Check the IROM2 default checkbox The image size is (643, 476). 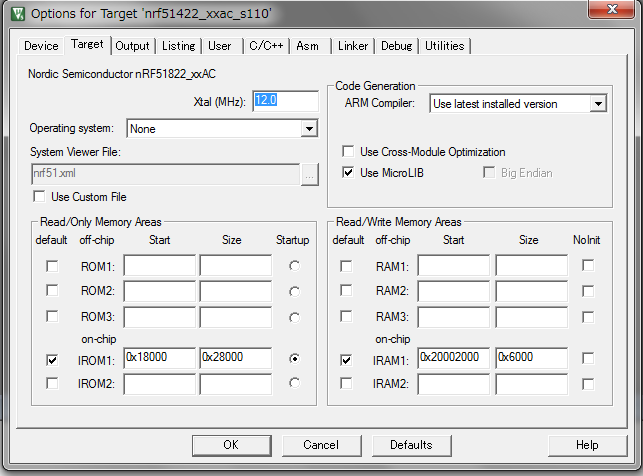pyautogui.click(x=52, y=383)
